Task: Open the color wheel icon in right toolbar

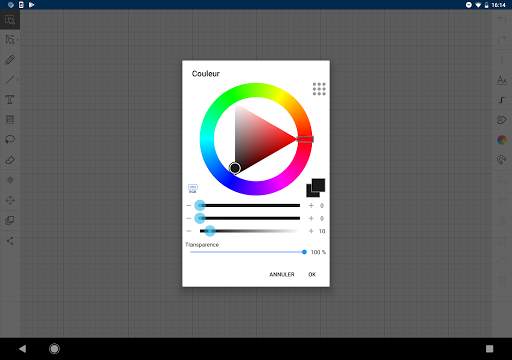Action: point(502,140)
